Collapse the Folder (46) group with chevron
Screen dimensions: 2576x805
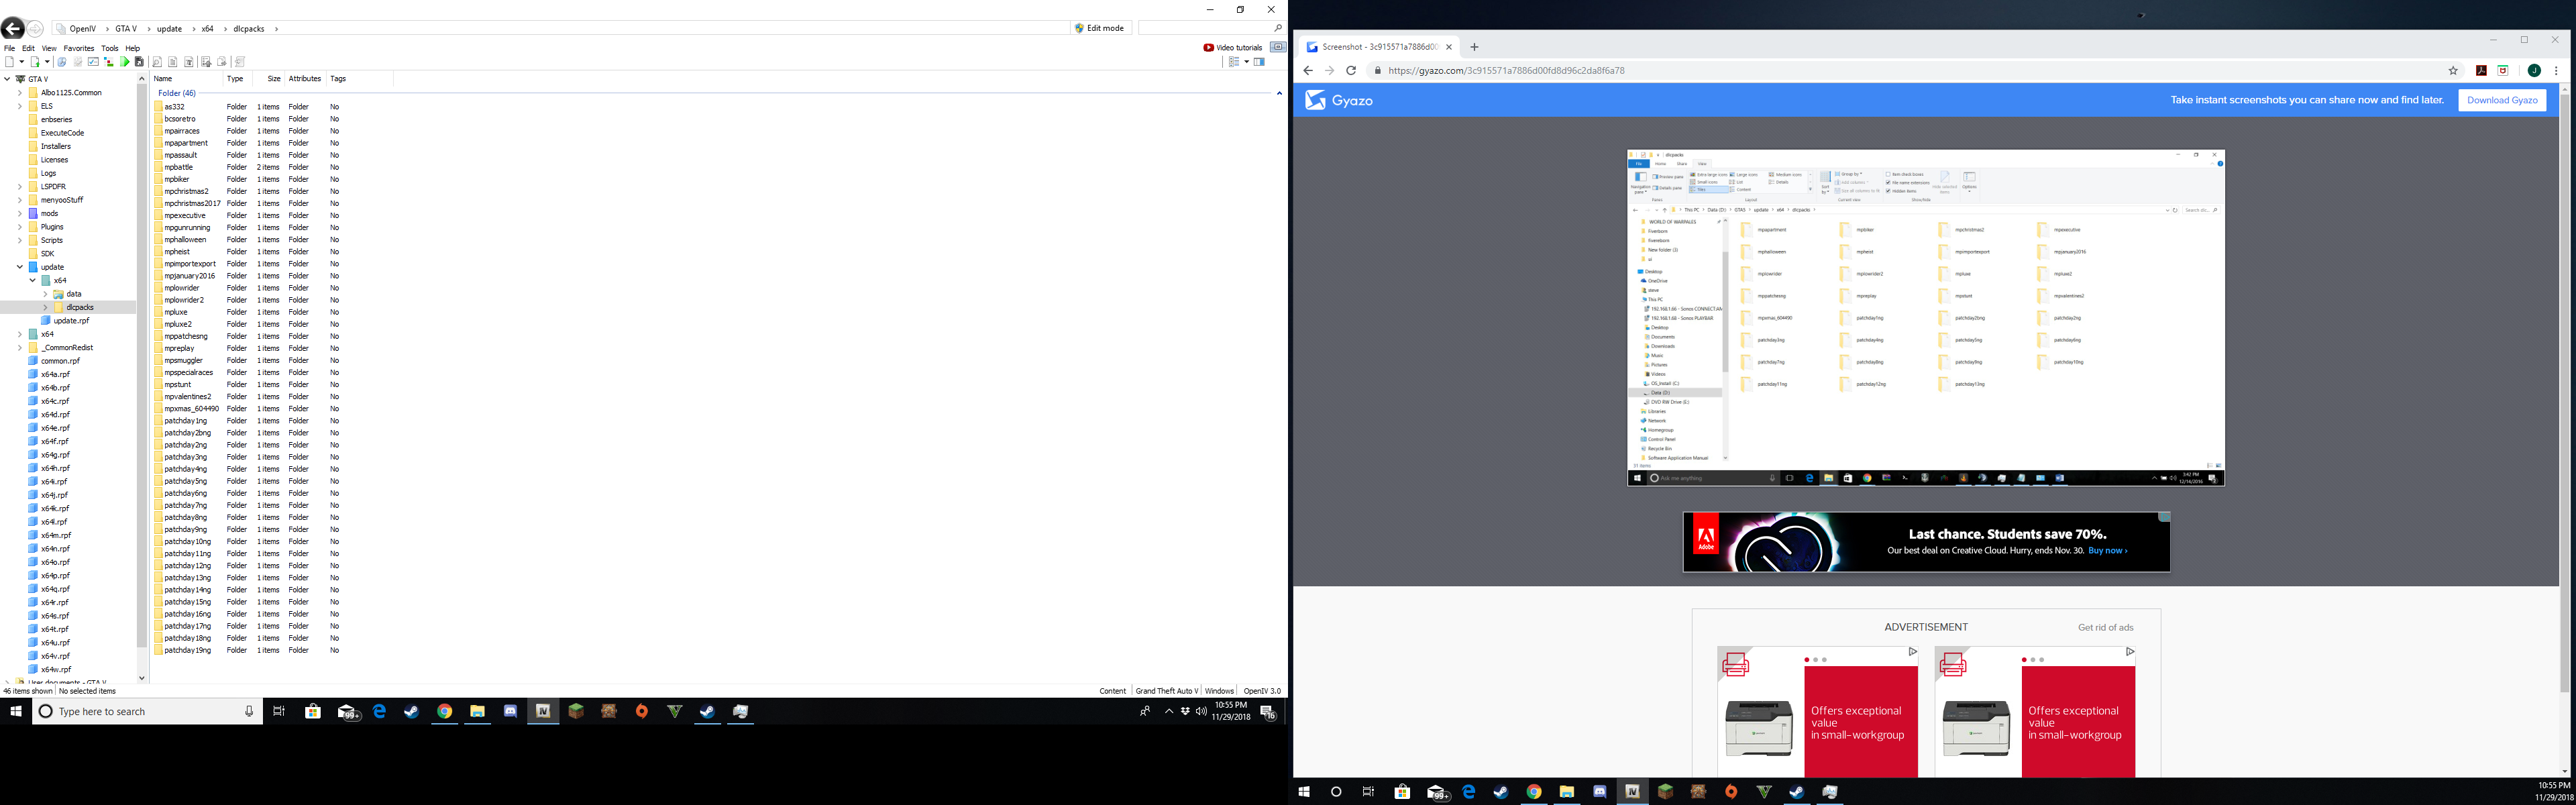pyautogui.click(x=1279, y=93)
